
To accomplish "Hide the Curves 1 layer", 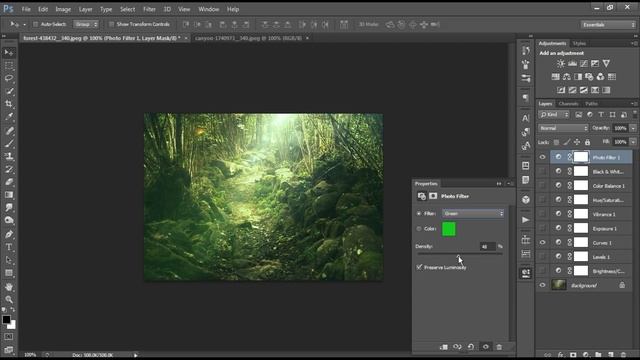I will tap(542, 242).
